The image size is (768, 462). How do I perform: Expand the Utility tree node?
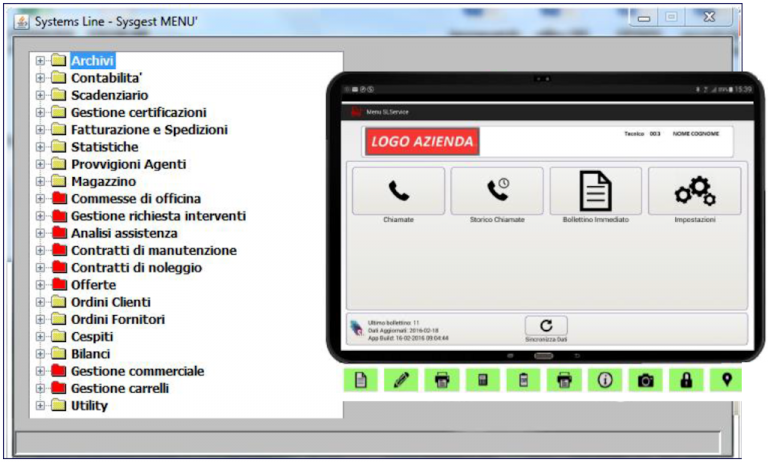(40, 405)
